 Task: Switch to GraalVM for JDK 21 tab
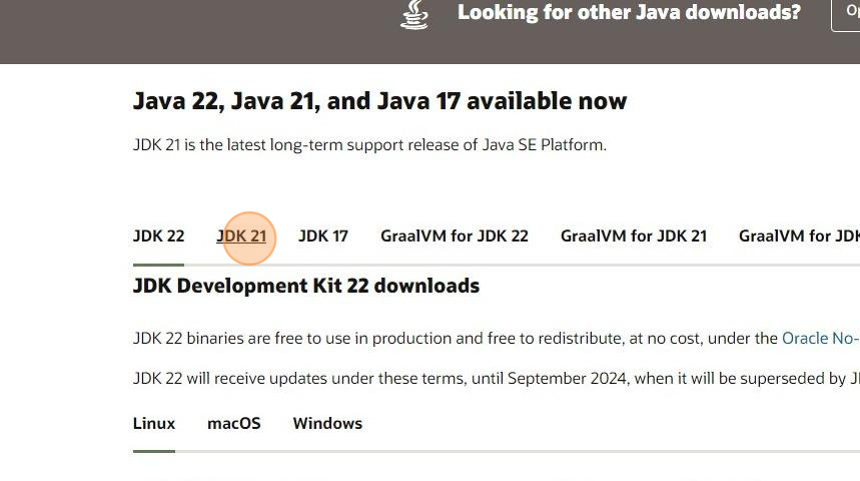point(633,236)
